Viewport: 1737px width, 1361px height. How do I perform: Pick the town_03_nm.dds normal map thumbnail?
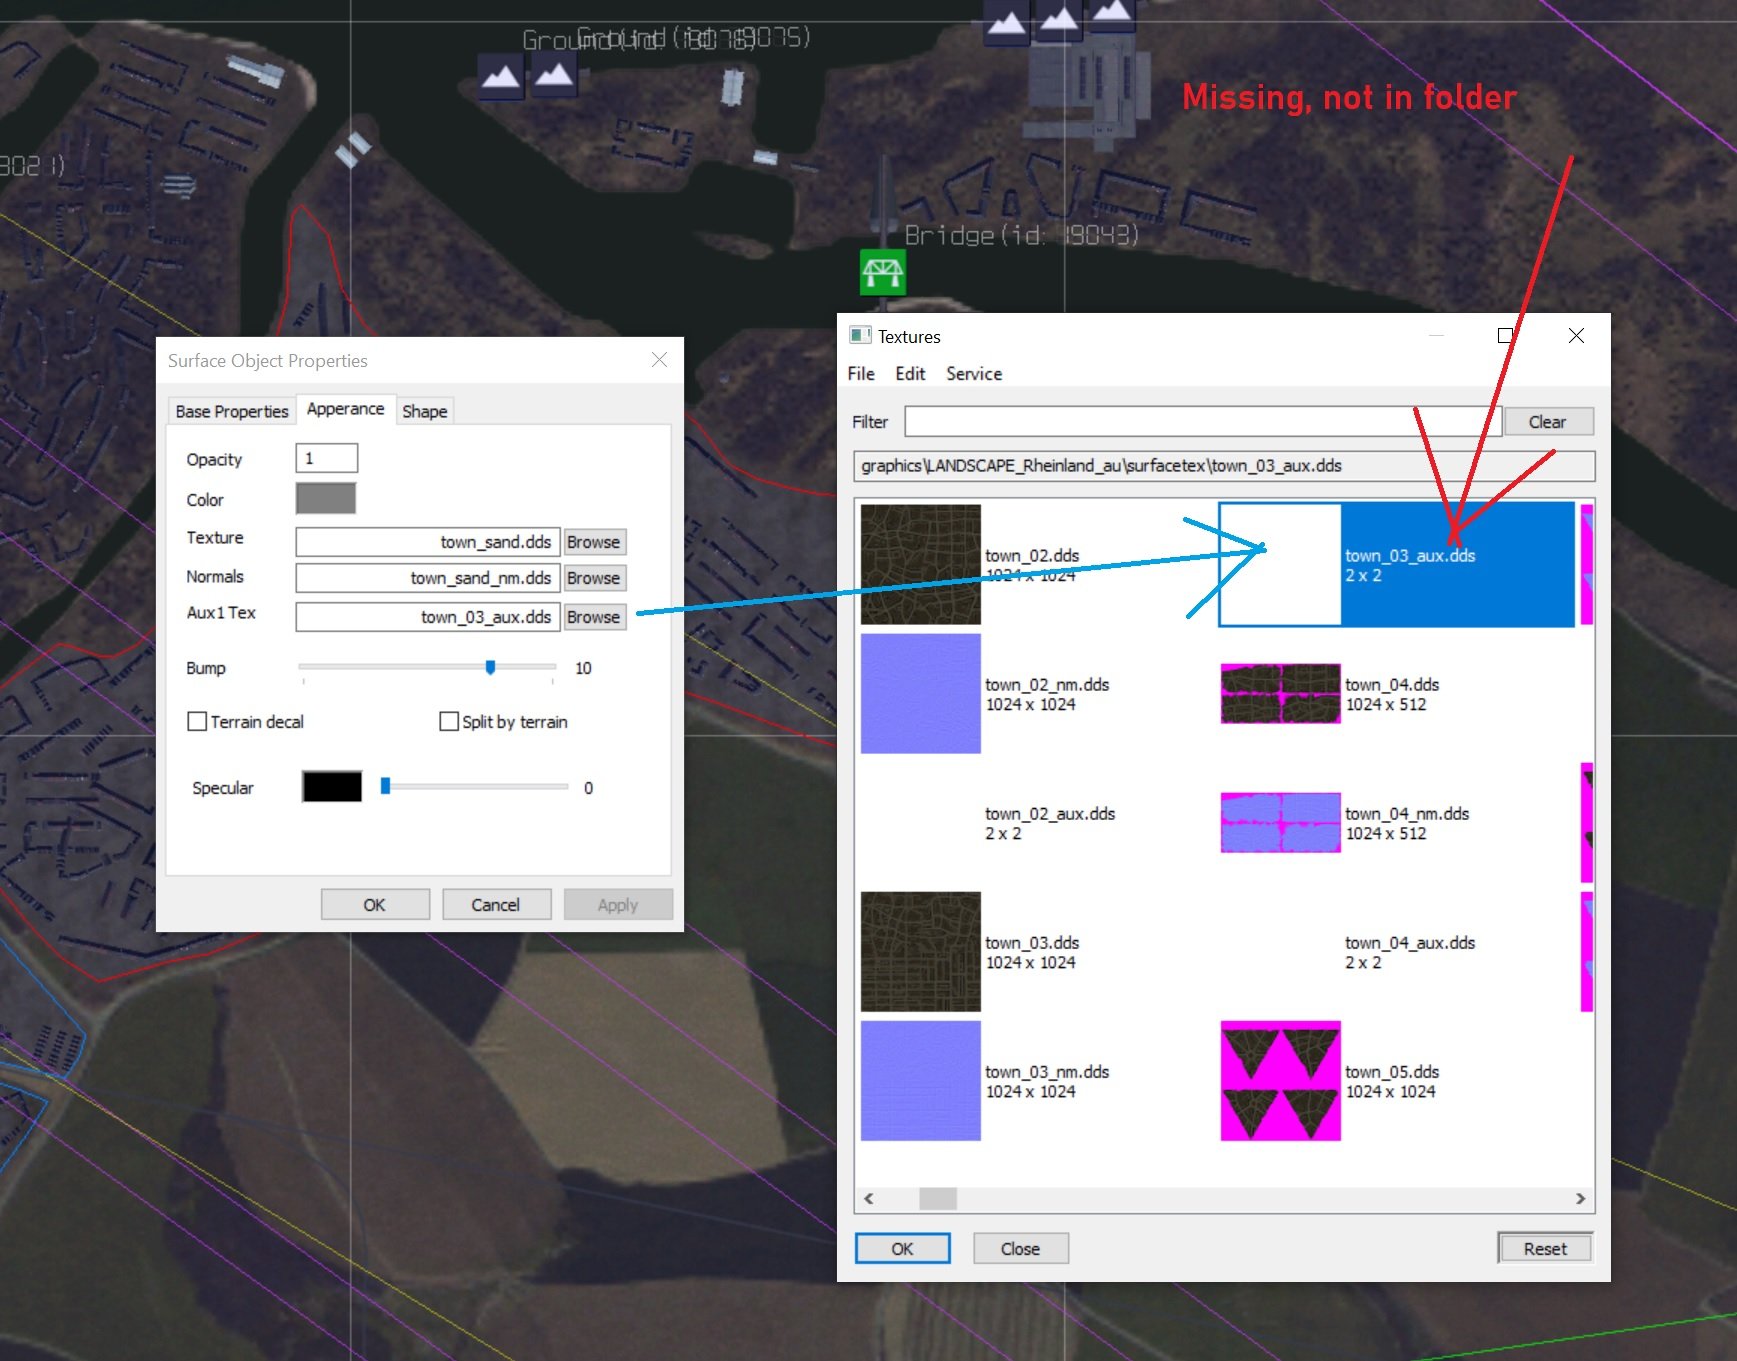pyautogui.click(x=920, y=1080)
